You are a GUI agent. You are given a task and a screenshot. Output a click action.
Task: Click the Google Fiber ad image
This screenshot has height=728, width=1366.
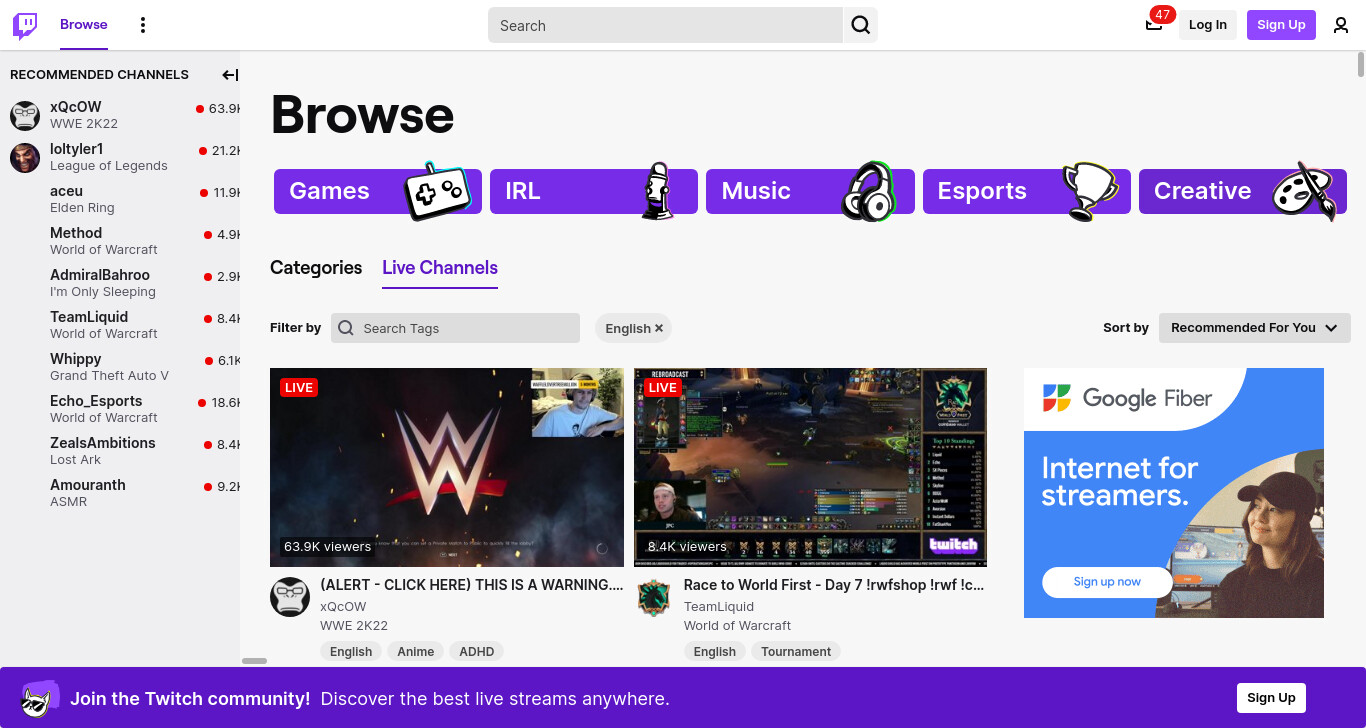tap(1174, 493)
